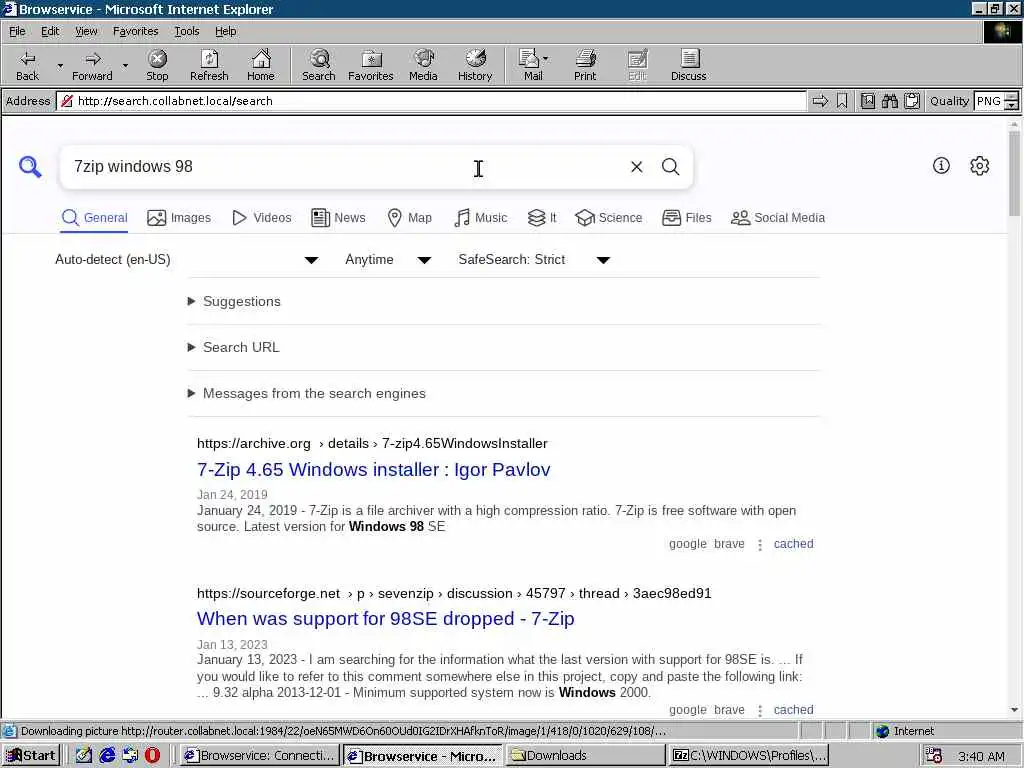The height and width of the screenshot is (768, 1024).
Task: Click the Stop toolbar button
Action: [157, 65]
